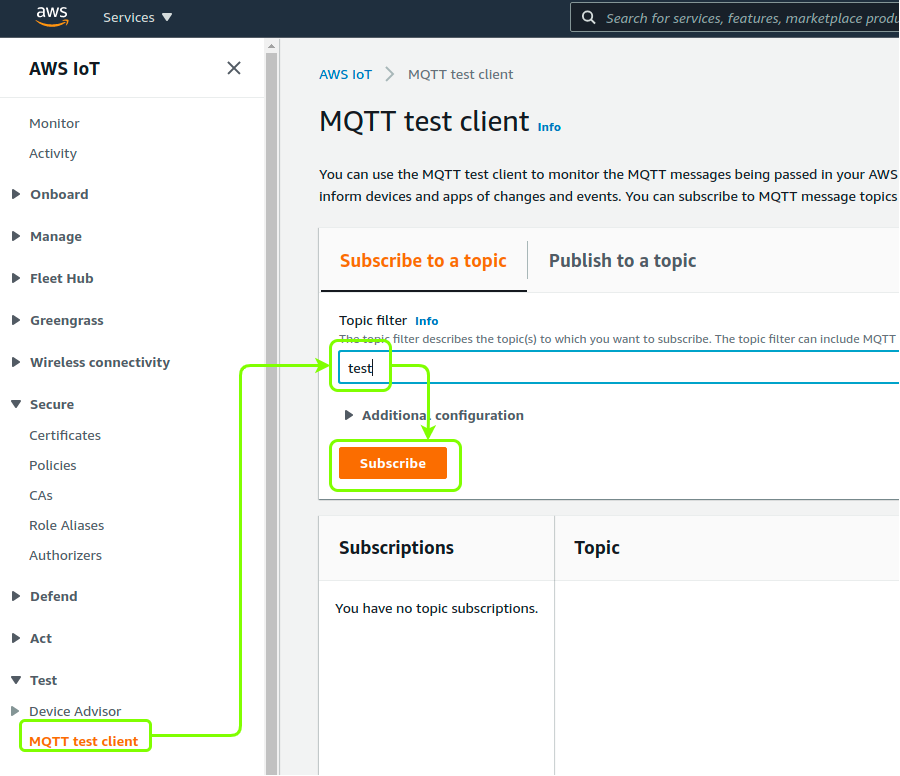Open Monitor in the sidebar
Viewport: 900px width, 776px height.
(55, 123)
